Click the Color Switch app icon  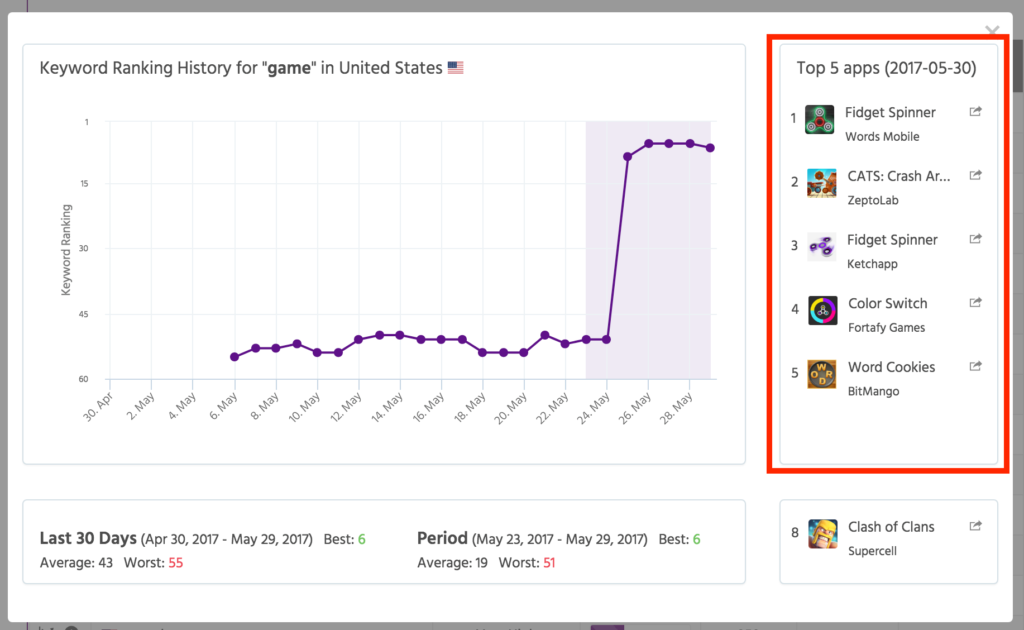(x=822, y=311)
